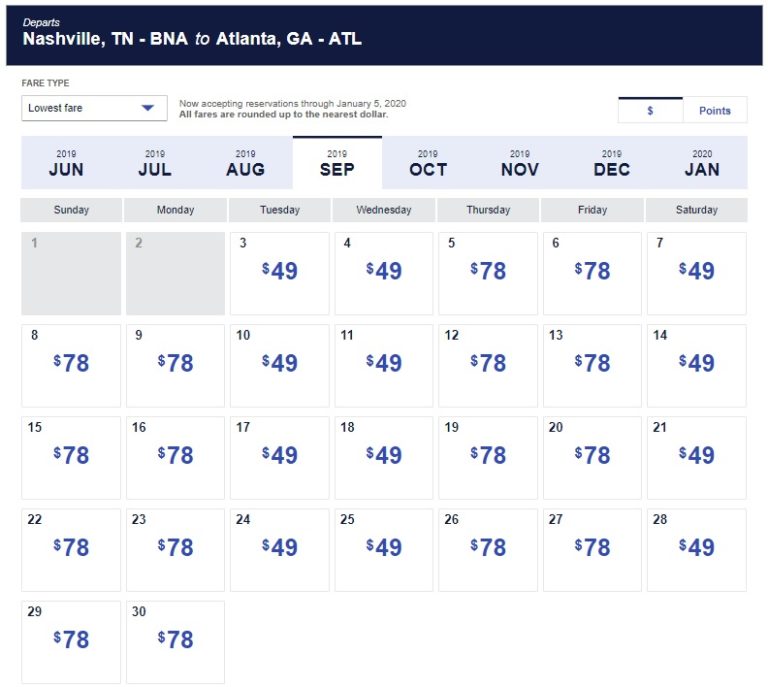Switch to the OCT 2019 tab
Screen dimensions: 768x687
tap(428, 163)
